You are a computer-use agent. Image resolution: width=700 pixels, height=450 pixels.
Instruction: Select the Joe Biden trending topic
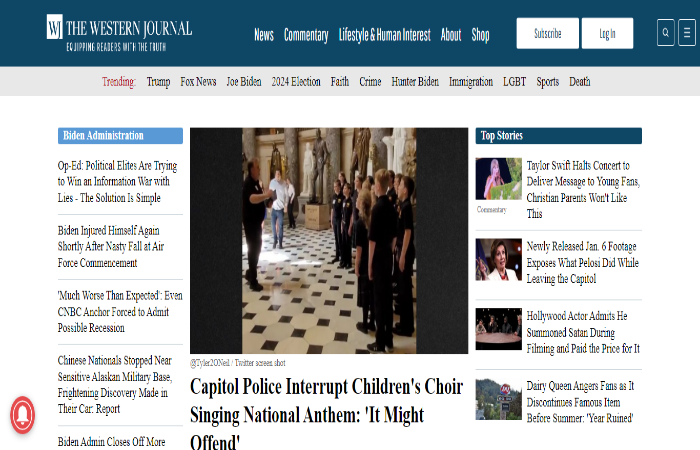[244, 82]
